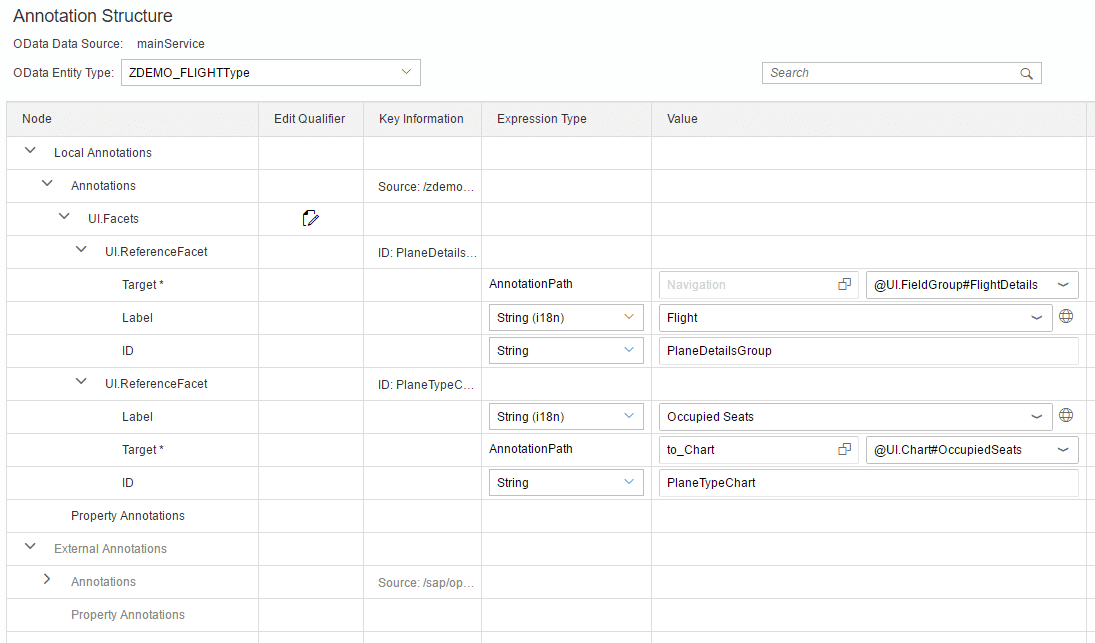The image size is (1095, 643).
Task: Collapse the first UI.ReferenceFacet node
Action: 81,250
